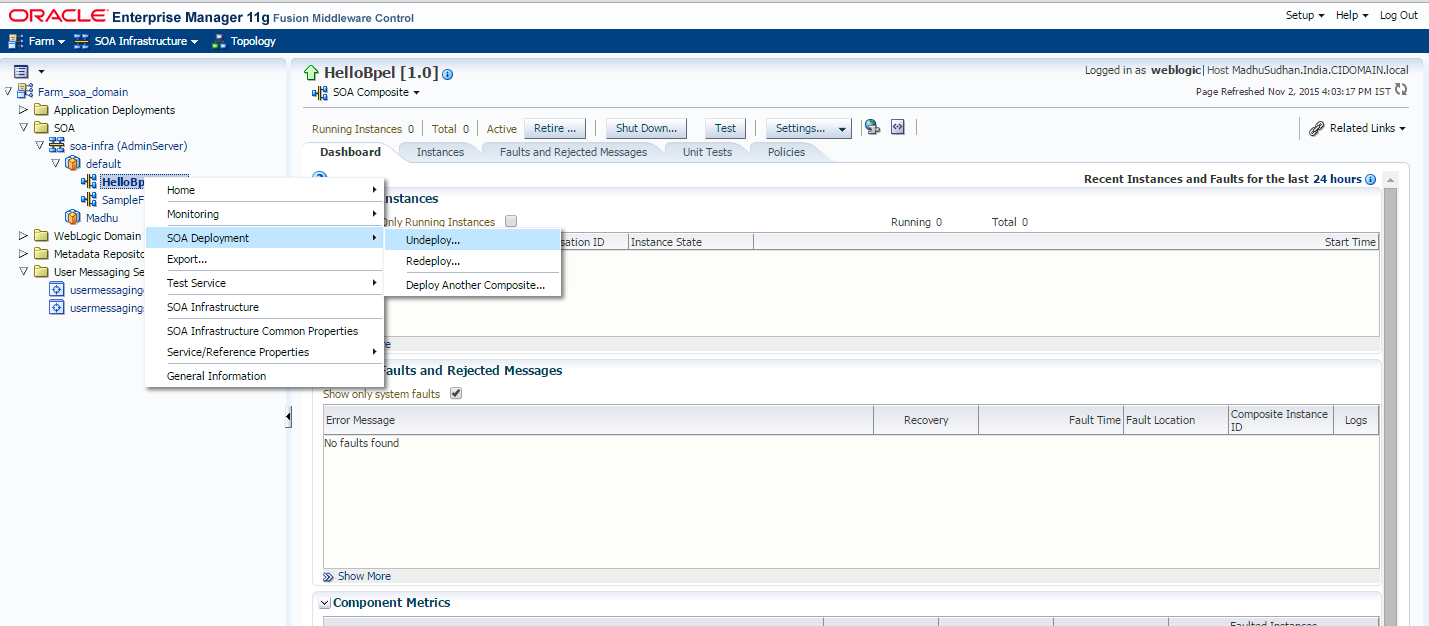
Task: Untick Show only system faults checkbox
Action: [456, 394]
